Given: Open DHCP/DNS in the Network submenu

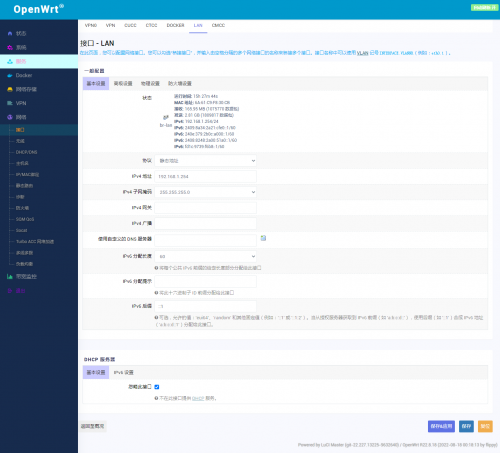Looking at the screenshot, I should coord(27,152).
